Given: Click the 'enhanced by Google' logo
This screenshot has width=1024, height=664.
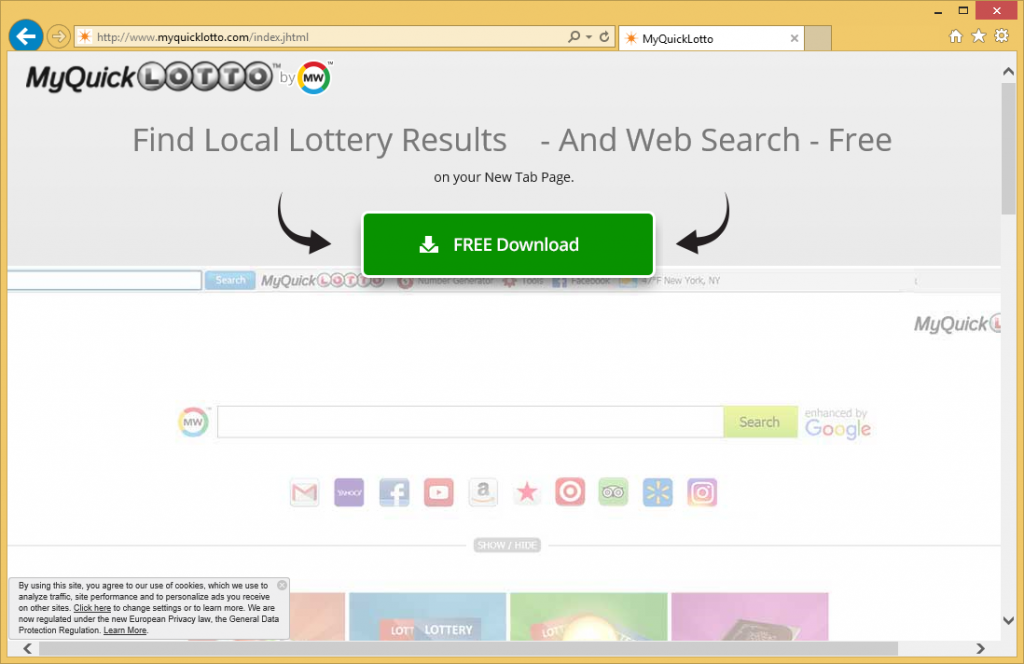Looking at the screenshot, I should [838, 423].
